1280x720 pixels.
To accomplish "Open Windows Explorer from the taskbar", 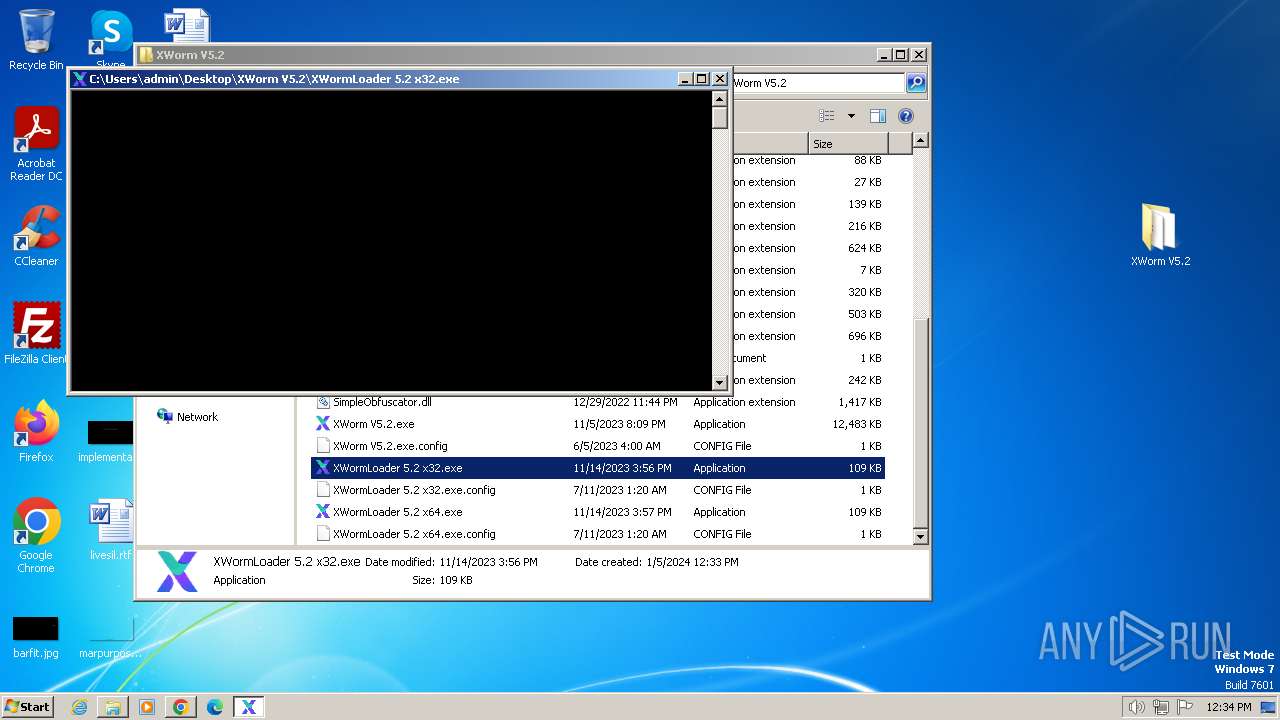I will [x=113, y=707].
